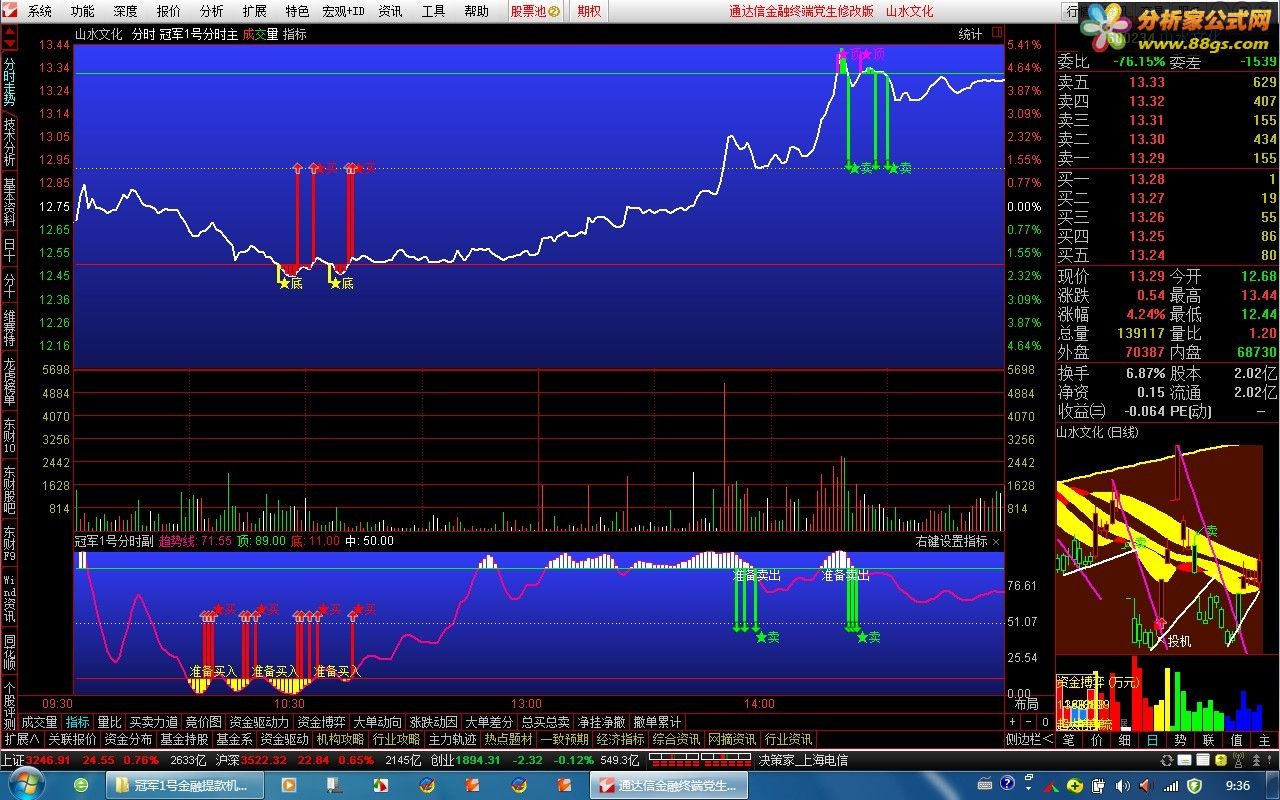Open 一致预期 extension tab
The height and width of the screenshot is (800, 1280).
point(564,740)
